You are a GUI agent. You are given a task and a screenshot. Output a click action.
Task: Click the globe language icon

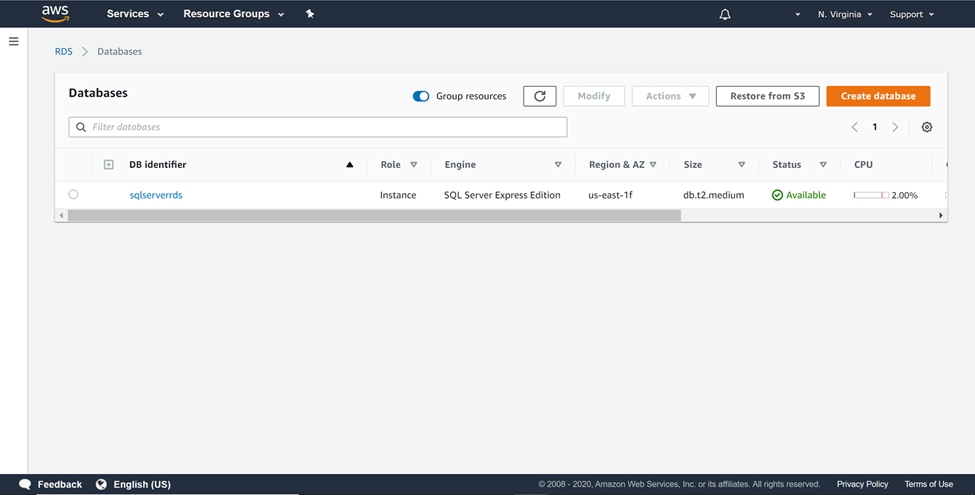tap(101, 484)
